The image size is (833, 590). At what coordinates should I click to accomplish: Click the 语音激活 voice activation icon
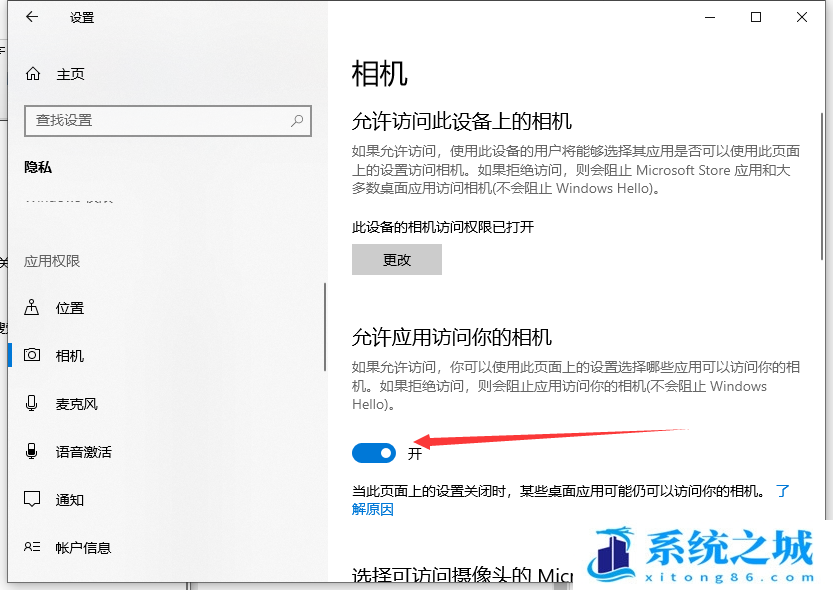point(33,452)
